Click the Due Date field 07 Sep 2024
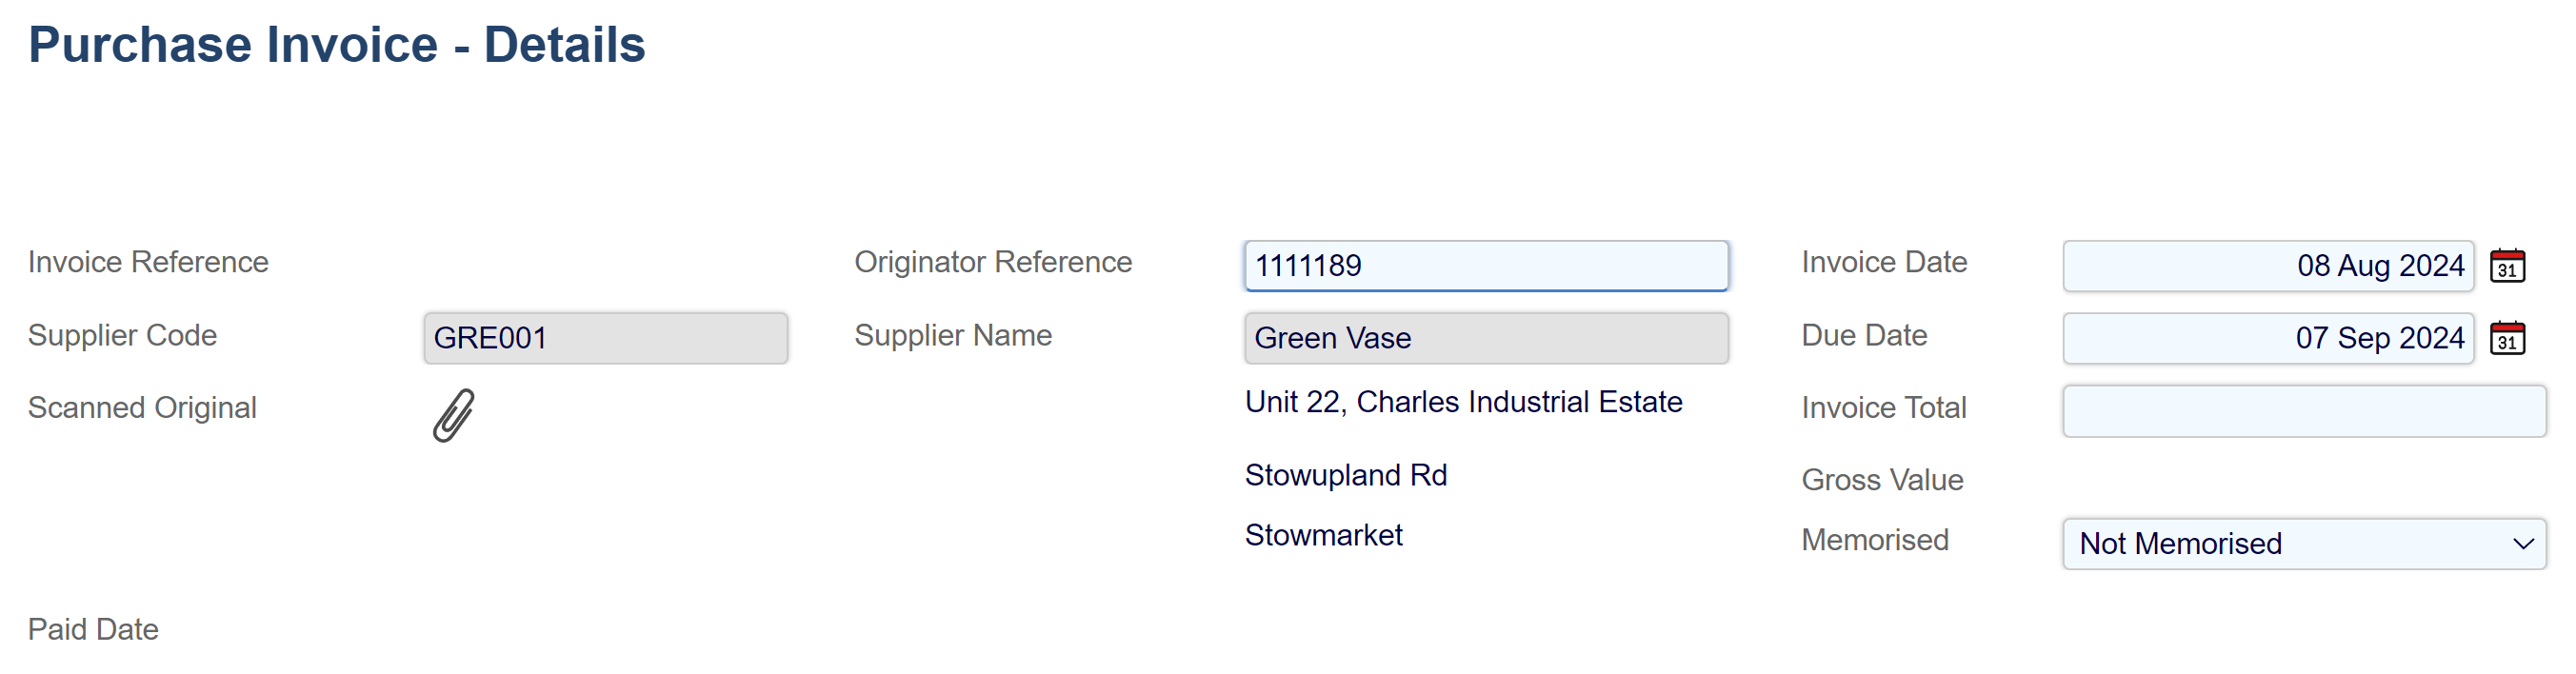Screen dimensions: 2576x674 (x=2267, y=338)
